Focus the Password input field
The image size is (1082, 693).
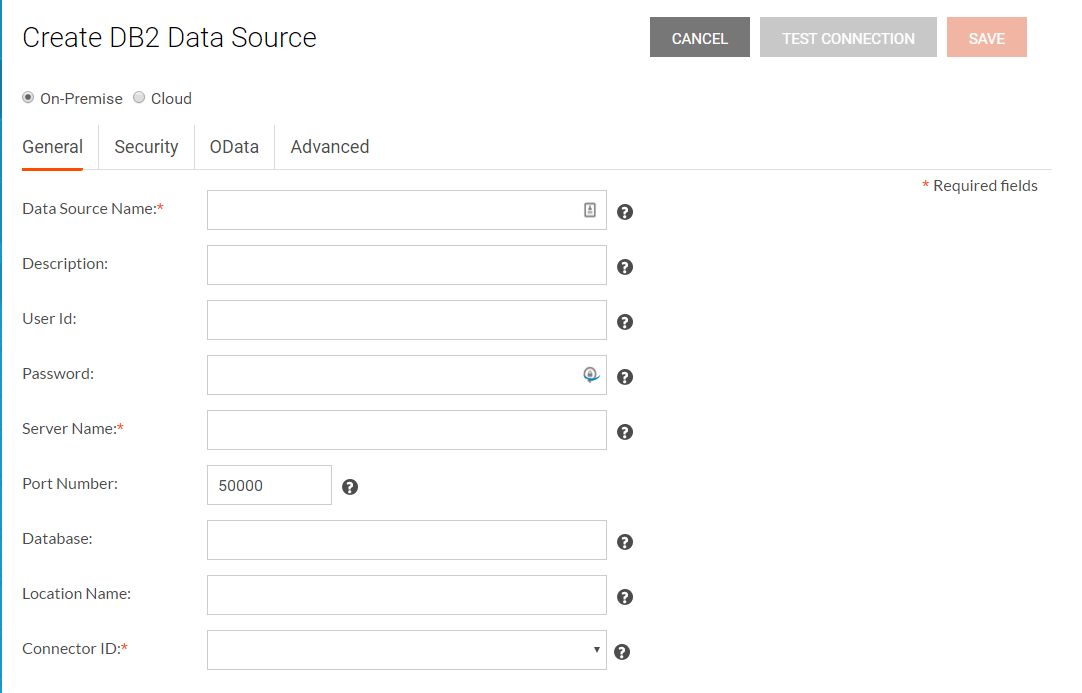coord(406,375)
